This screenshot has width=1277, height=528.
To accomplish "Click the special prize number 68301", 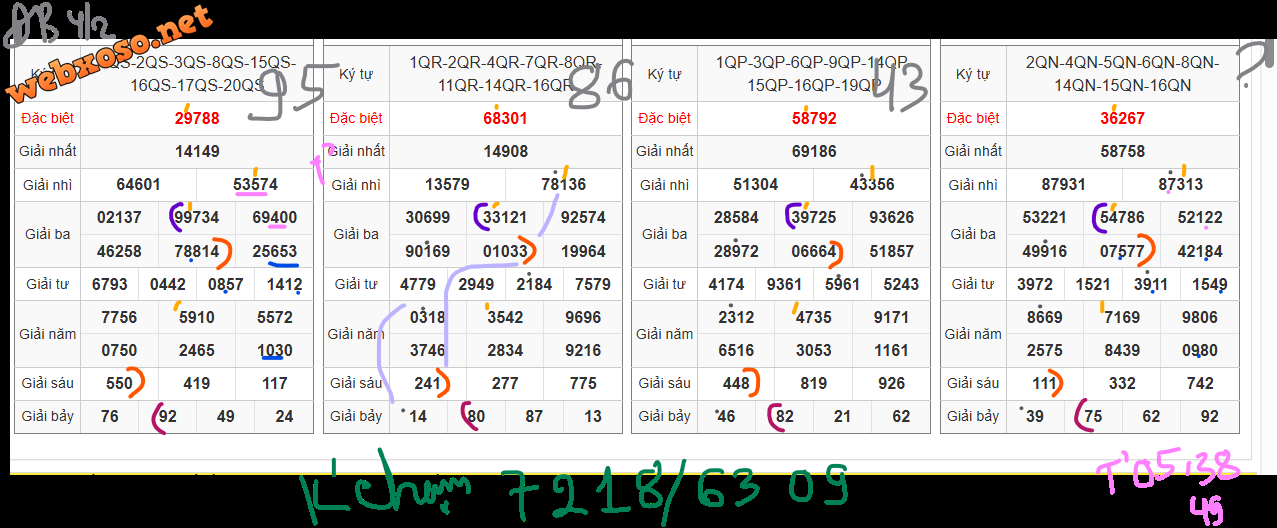I will [505, 118].
